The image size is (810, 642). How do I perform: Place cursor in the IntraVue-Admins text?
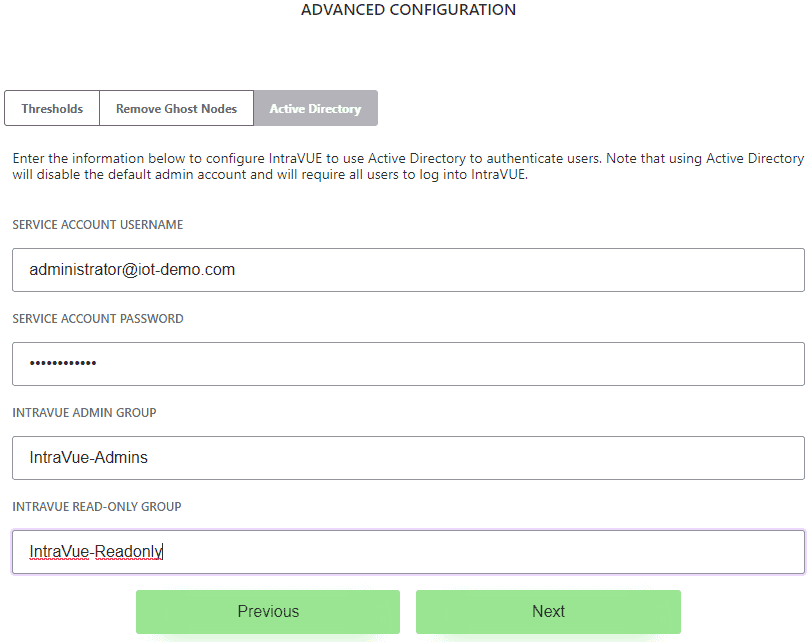pyautogui.click(x=88, y=458)
